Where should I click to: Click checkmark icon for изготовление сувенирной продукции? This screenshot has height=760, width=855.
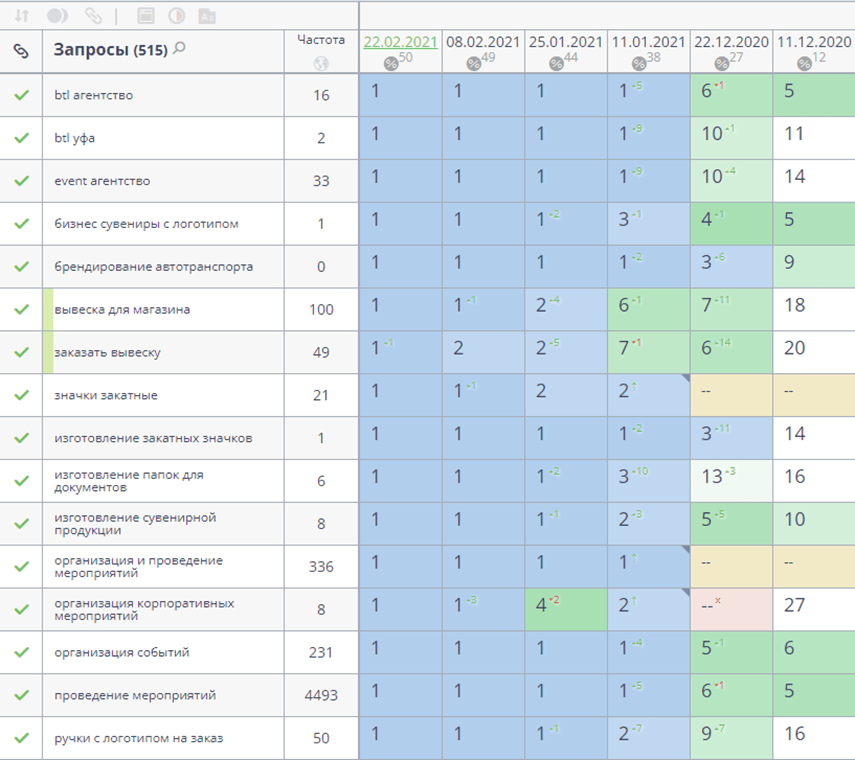pos(21,523)
